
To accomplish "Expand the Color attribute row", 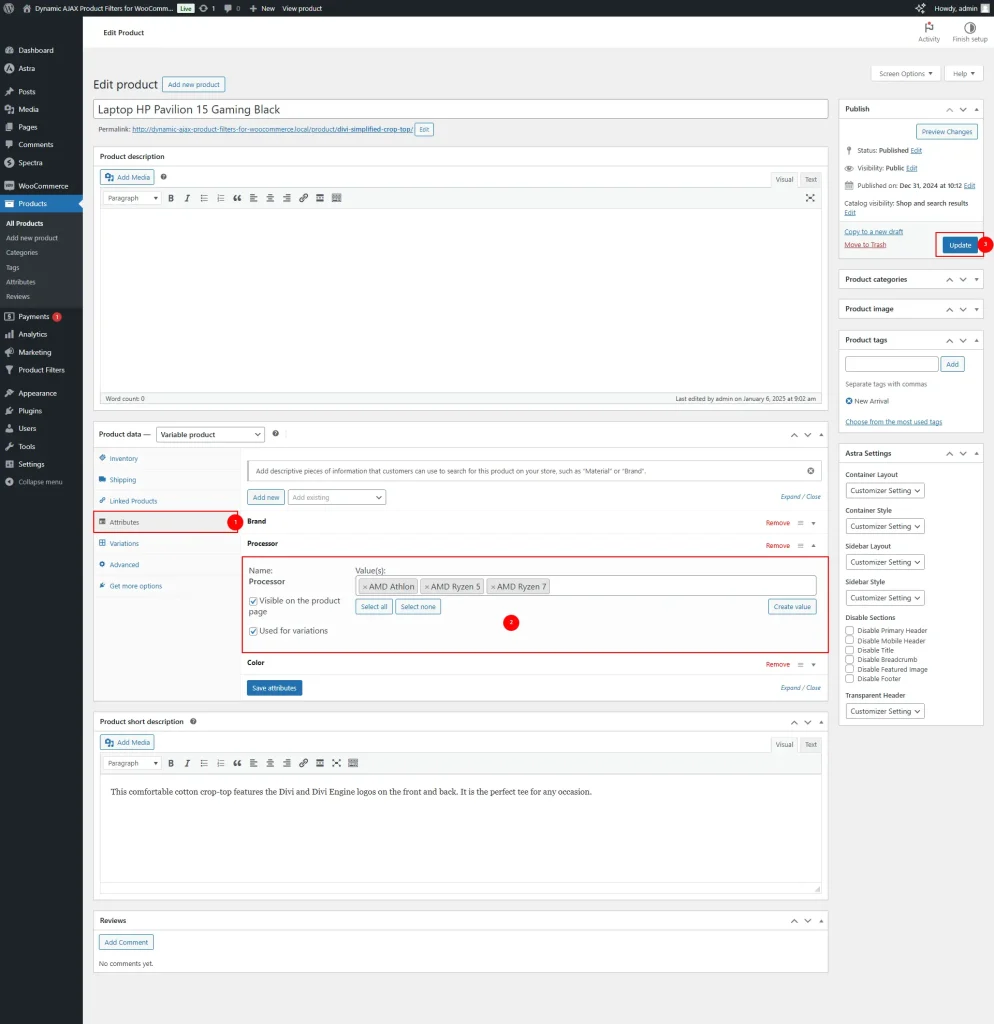I will coord(813,665).
